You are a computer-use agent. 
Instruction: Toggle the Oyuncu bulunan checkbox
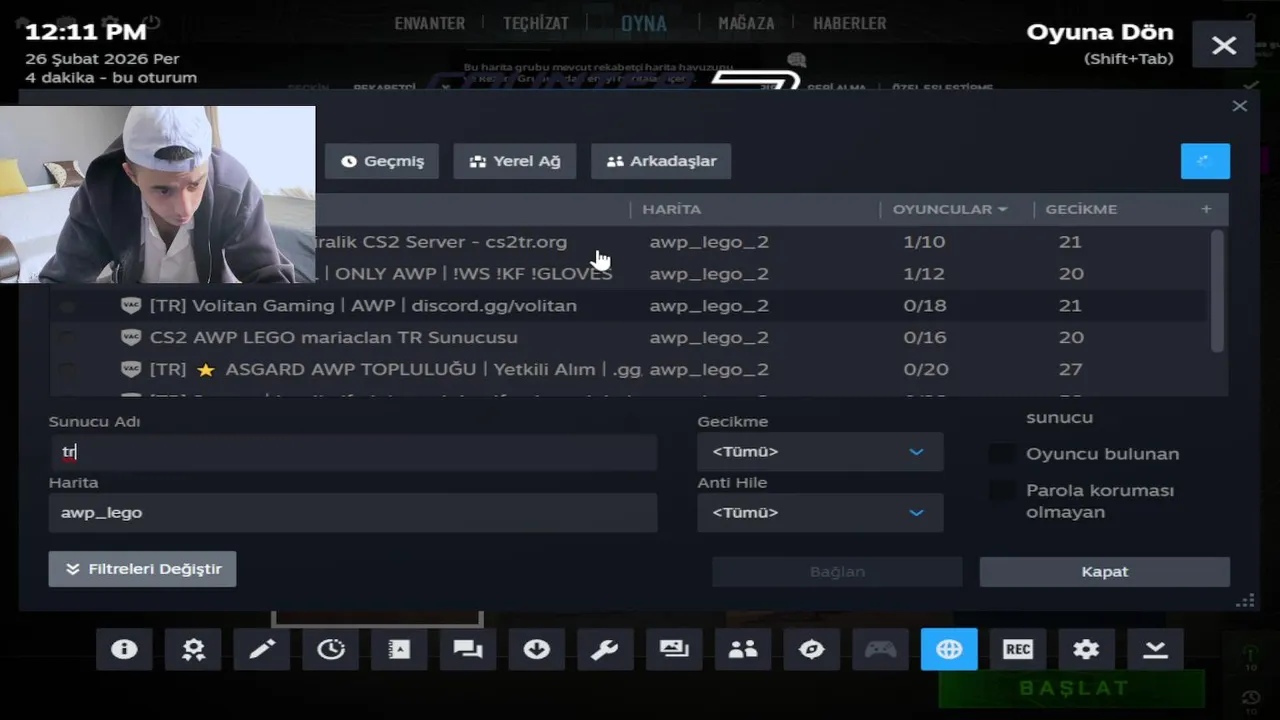(1002, 454)
